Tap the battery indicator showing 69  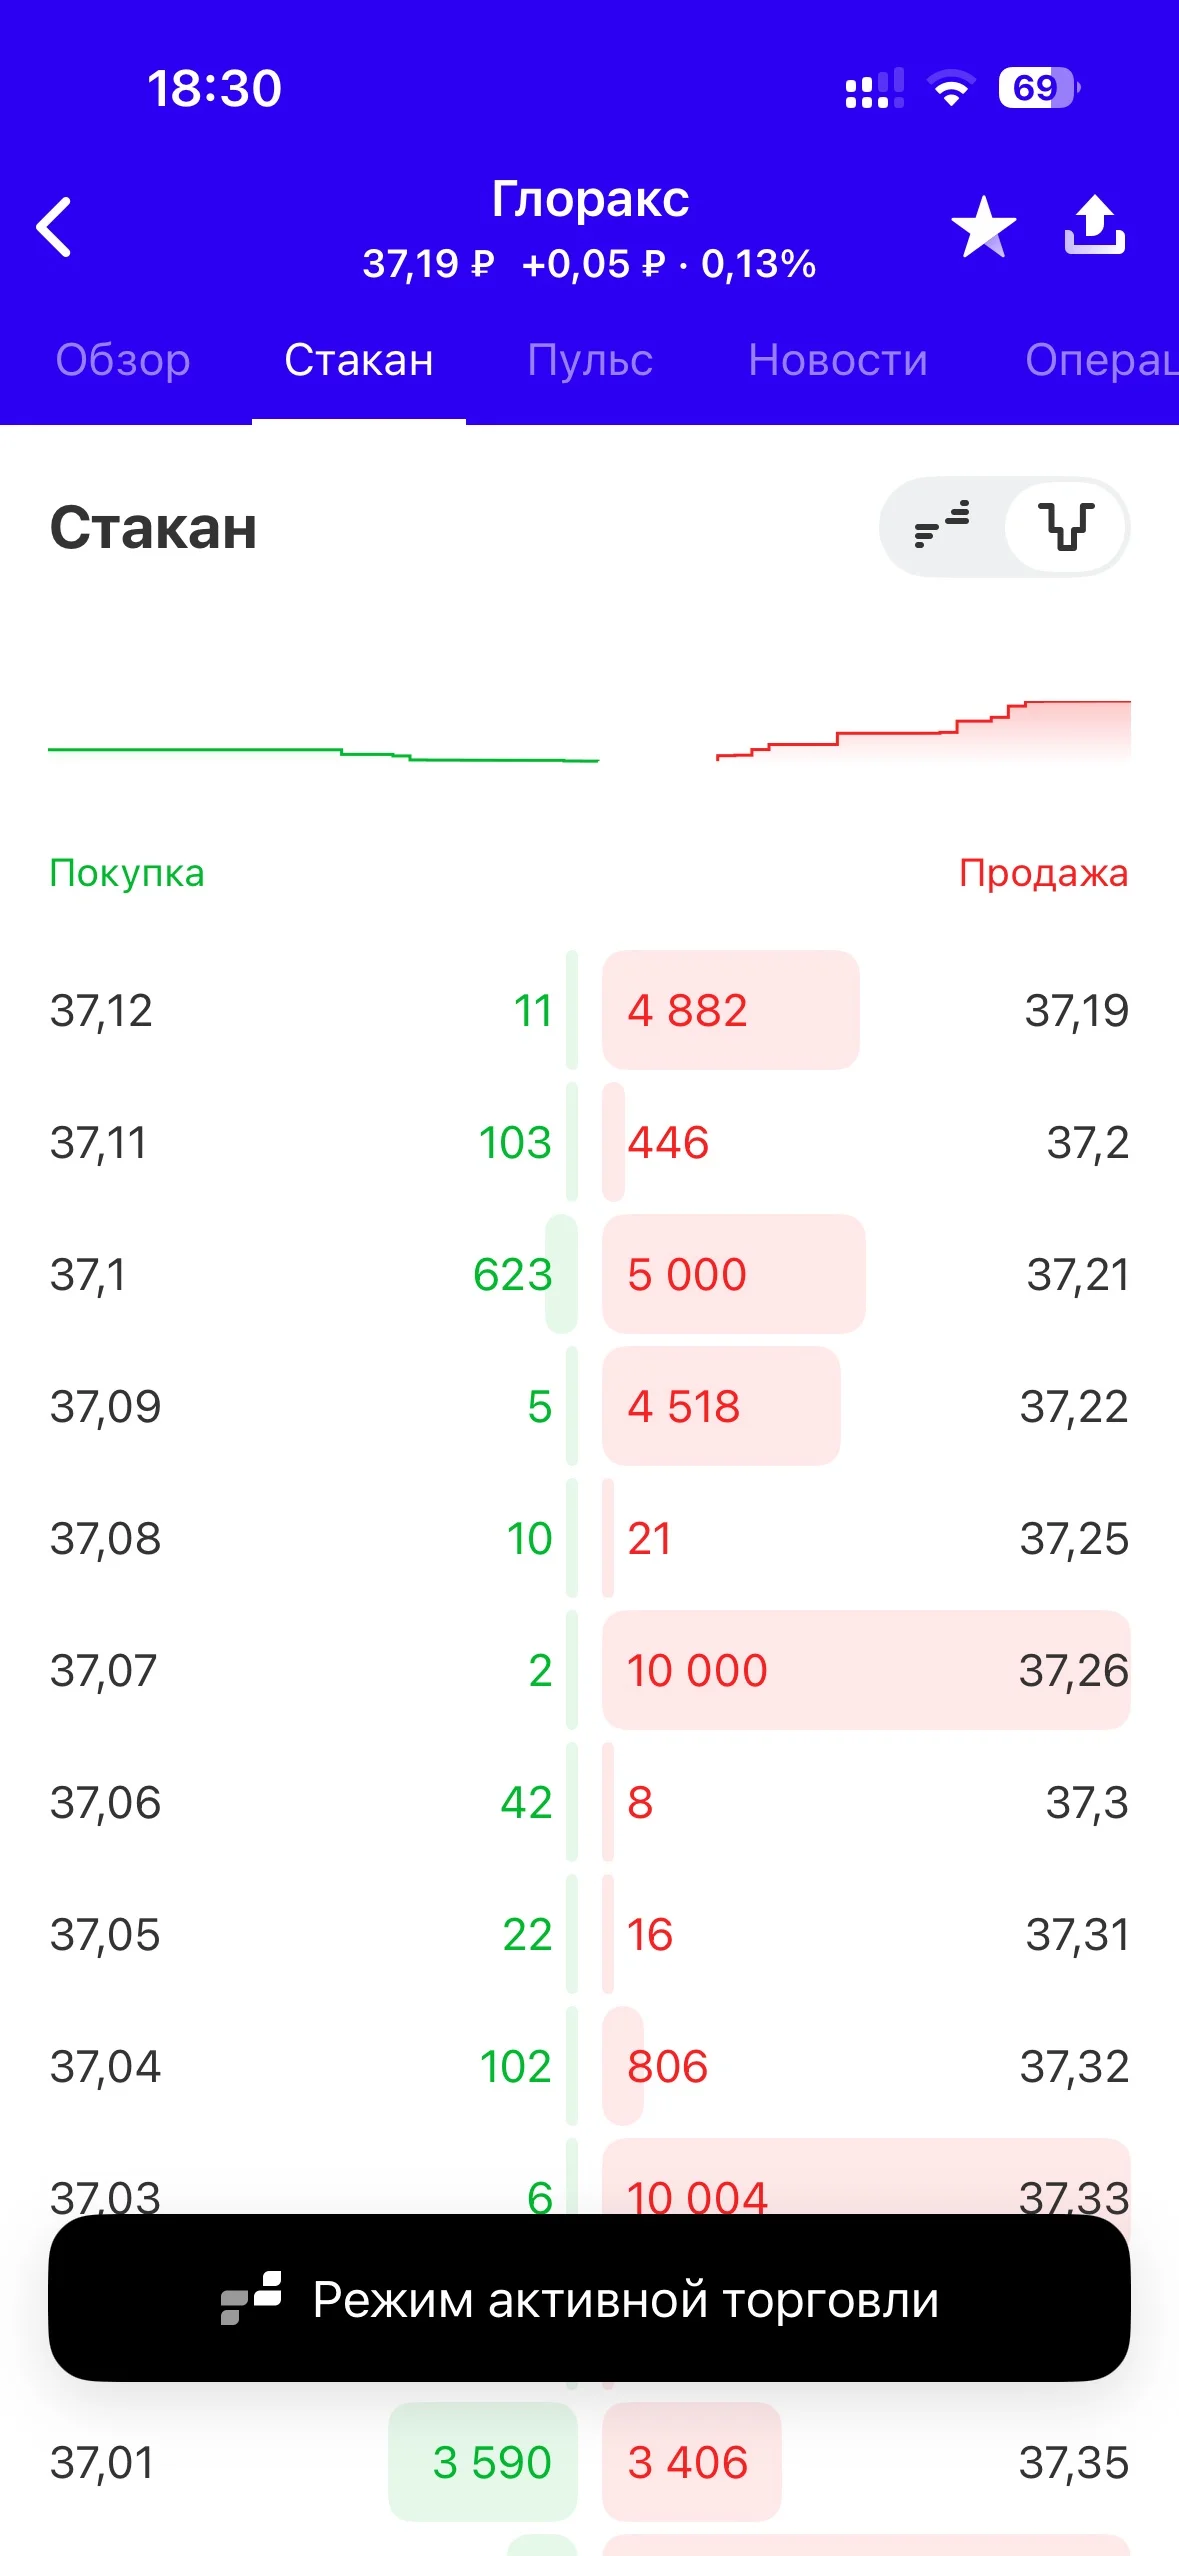[1039, 88]
